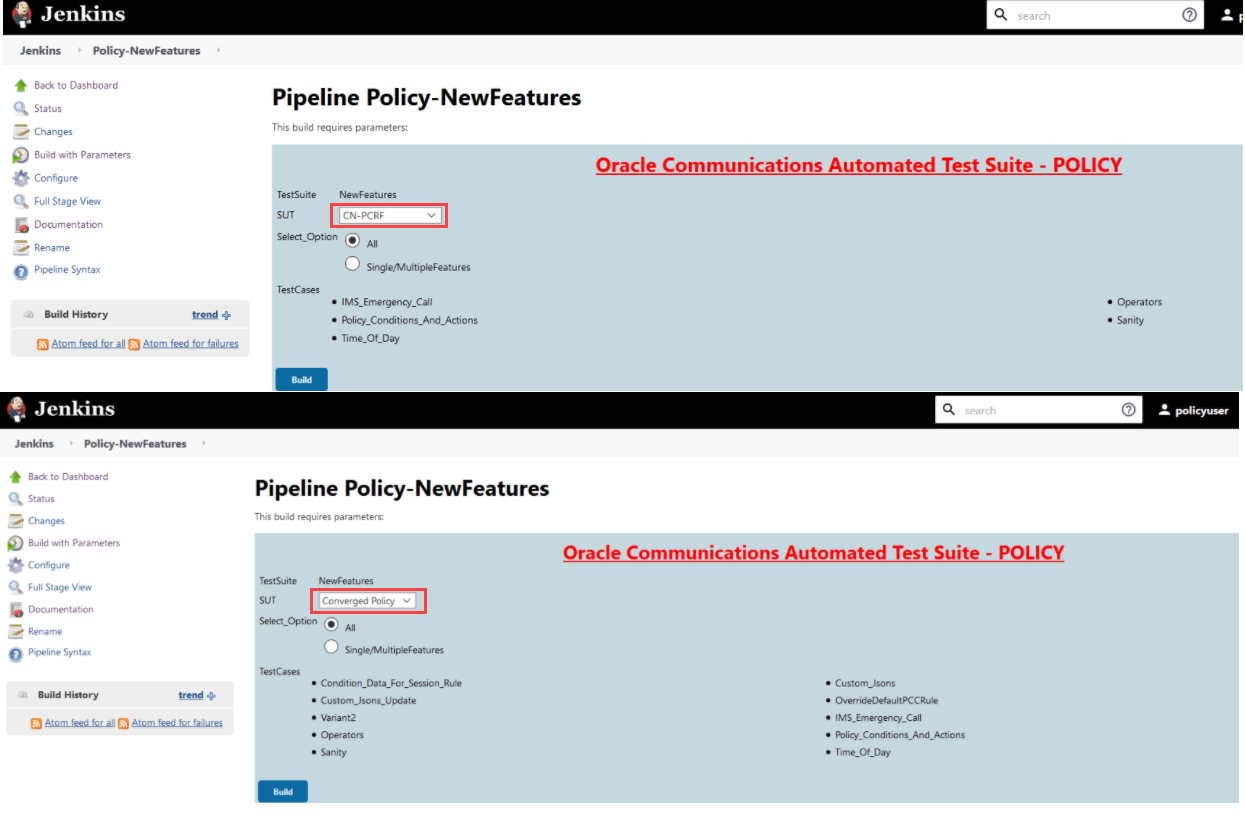Open Atom feed for all link, bottom window
Screen dimensions: 1245x820
click(x=80, y=723)
